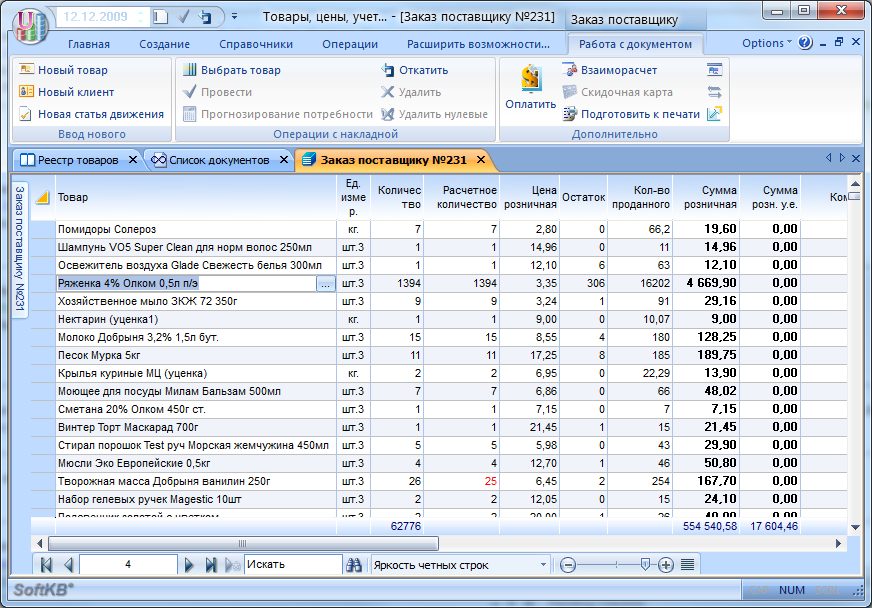Click the Прогнозирование потребности calculator icon

[x=190, y=114]
